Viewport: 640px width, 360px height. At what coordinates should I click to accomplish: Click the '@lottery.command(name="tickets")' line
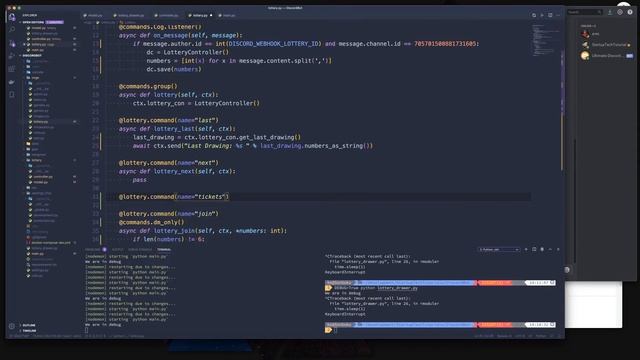point(174,197)
